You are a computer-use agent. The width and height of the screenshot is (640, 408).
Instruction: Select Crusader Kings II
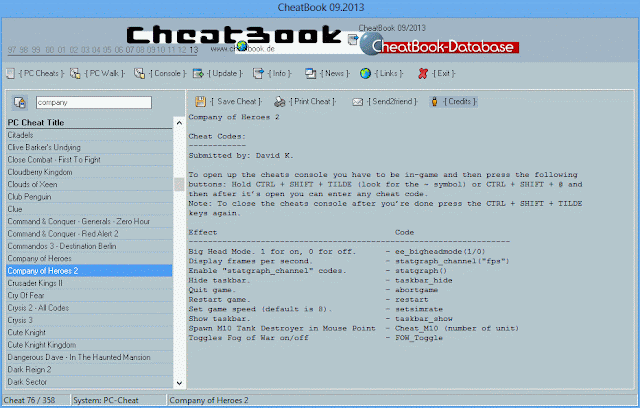tap(89, 283)
